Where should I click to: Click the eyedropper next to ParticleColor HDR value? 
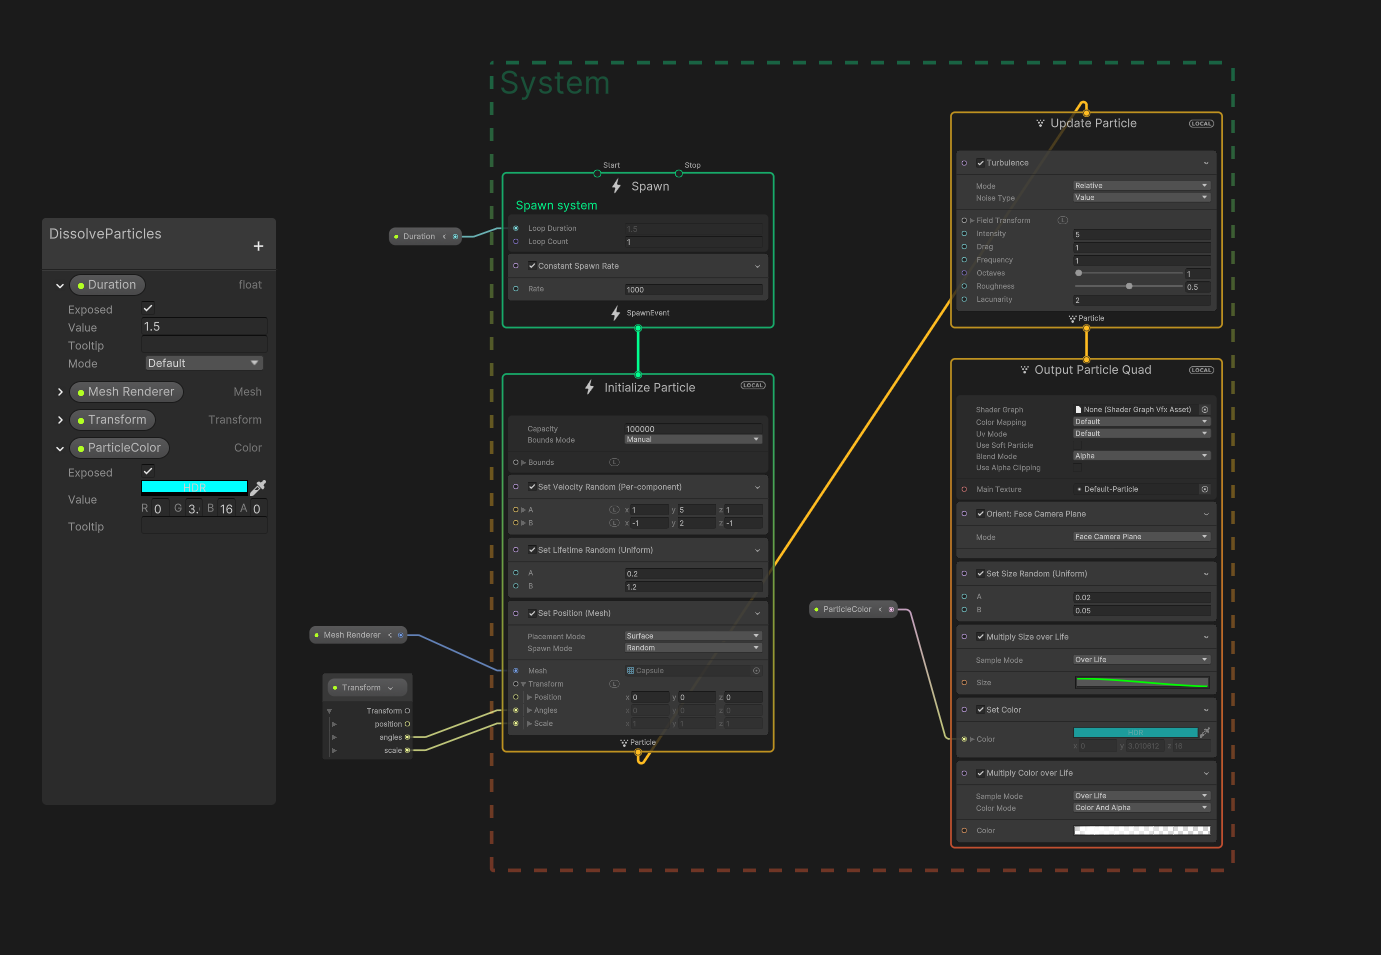(258, 488)
